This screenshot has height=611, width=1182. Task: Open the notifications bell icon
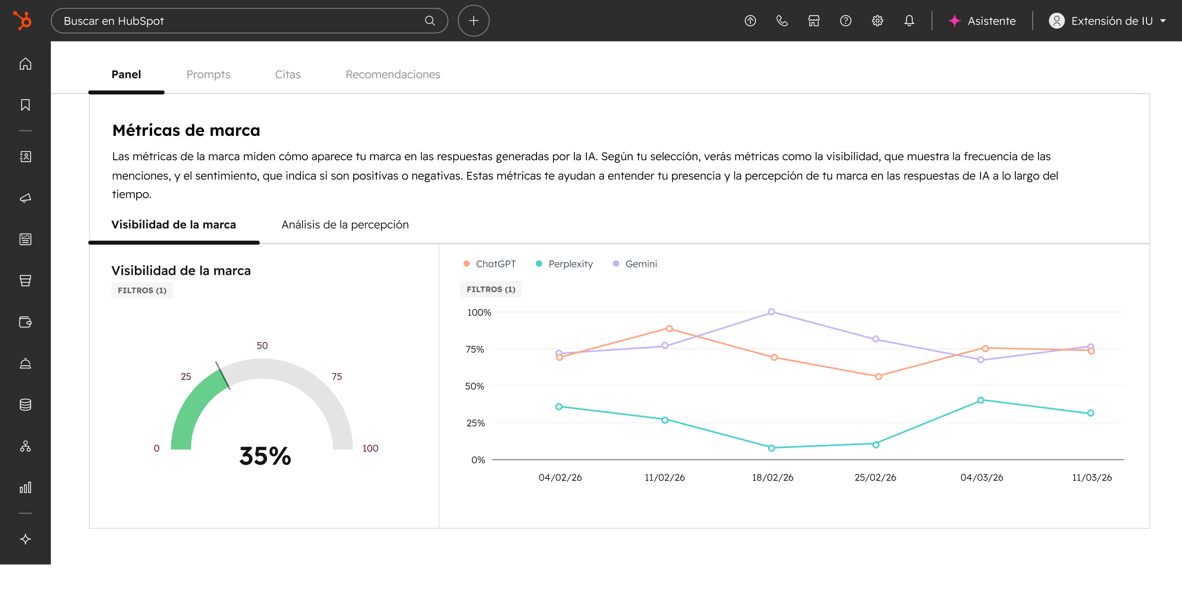point(909,20)
